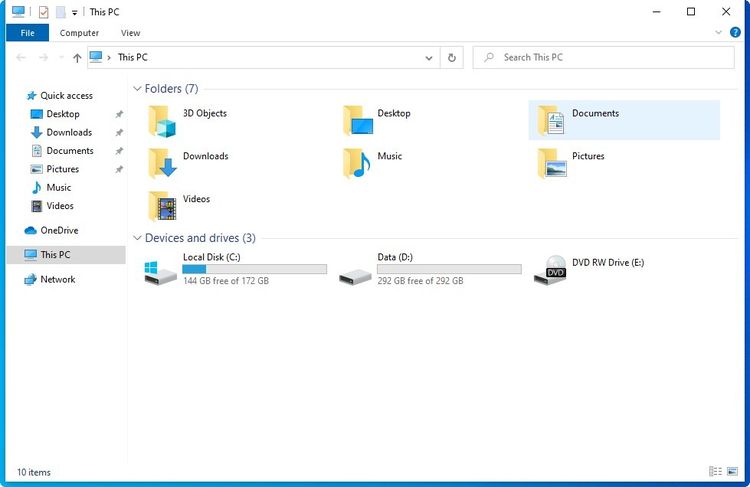This screenshot has width=750, height=487.
Task: Open the Computer ribbon tab
Action: click(x=79, y=33)
